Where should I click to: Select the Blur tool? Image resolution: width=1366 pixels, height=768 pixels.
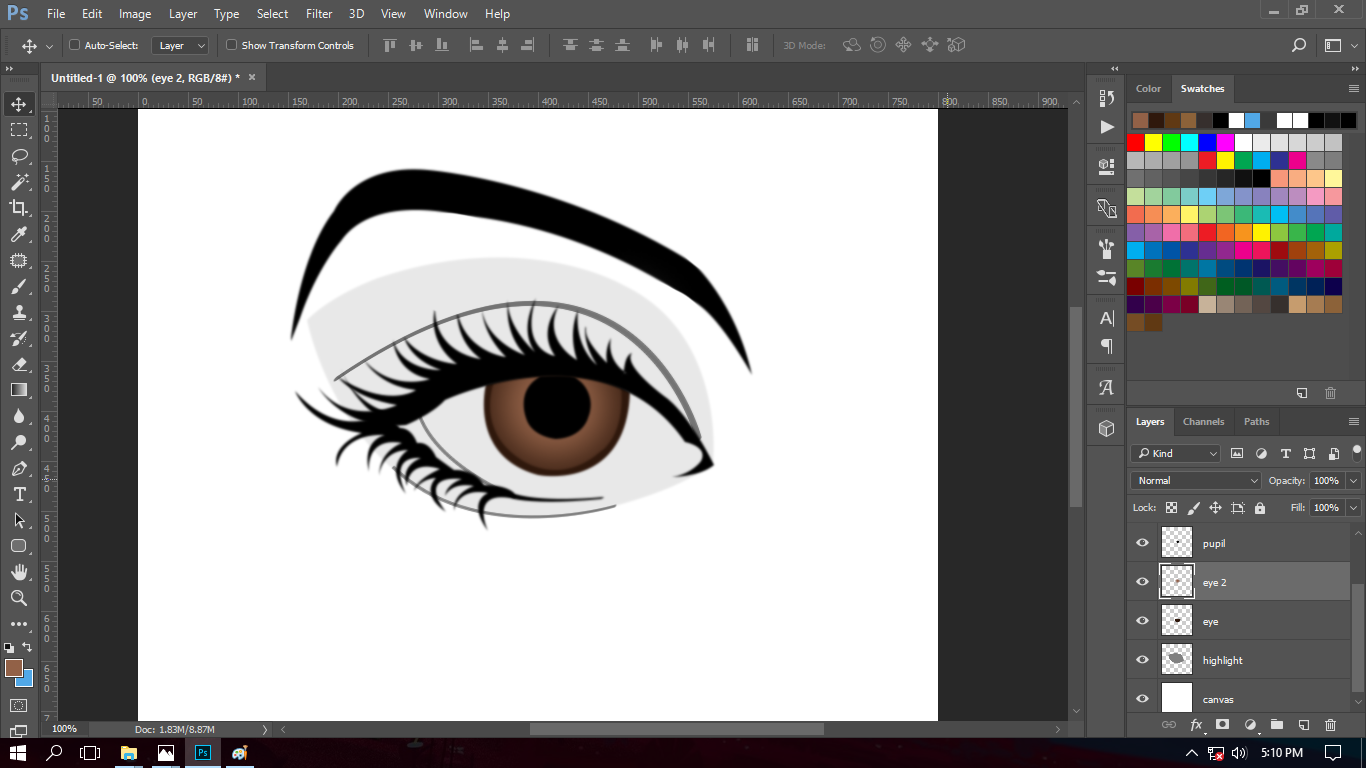pyautogui.click(x=19, y=416)
